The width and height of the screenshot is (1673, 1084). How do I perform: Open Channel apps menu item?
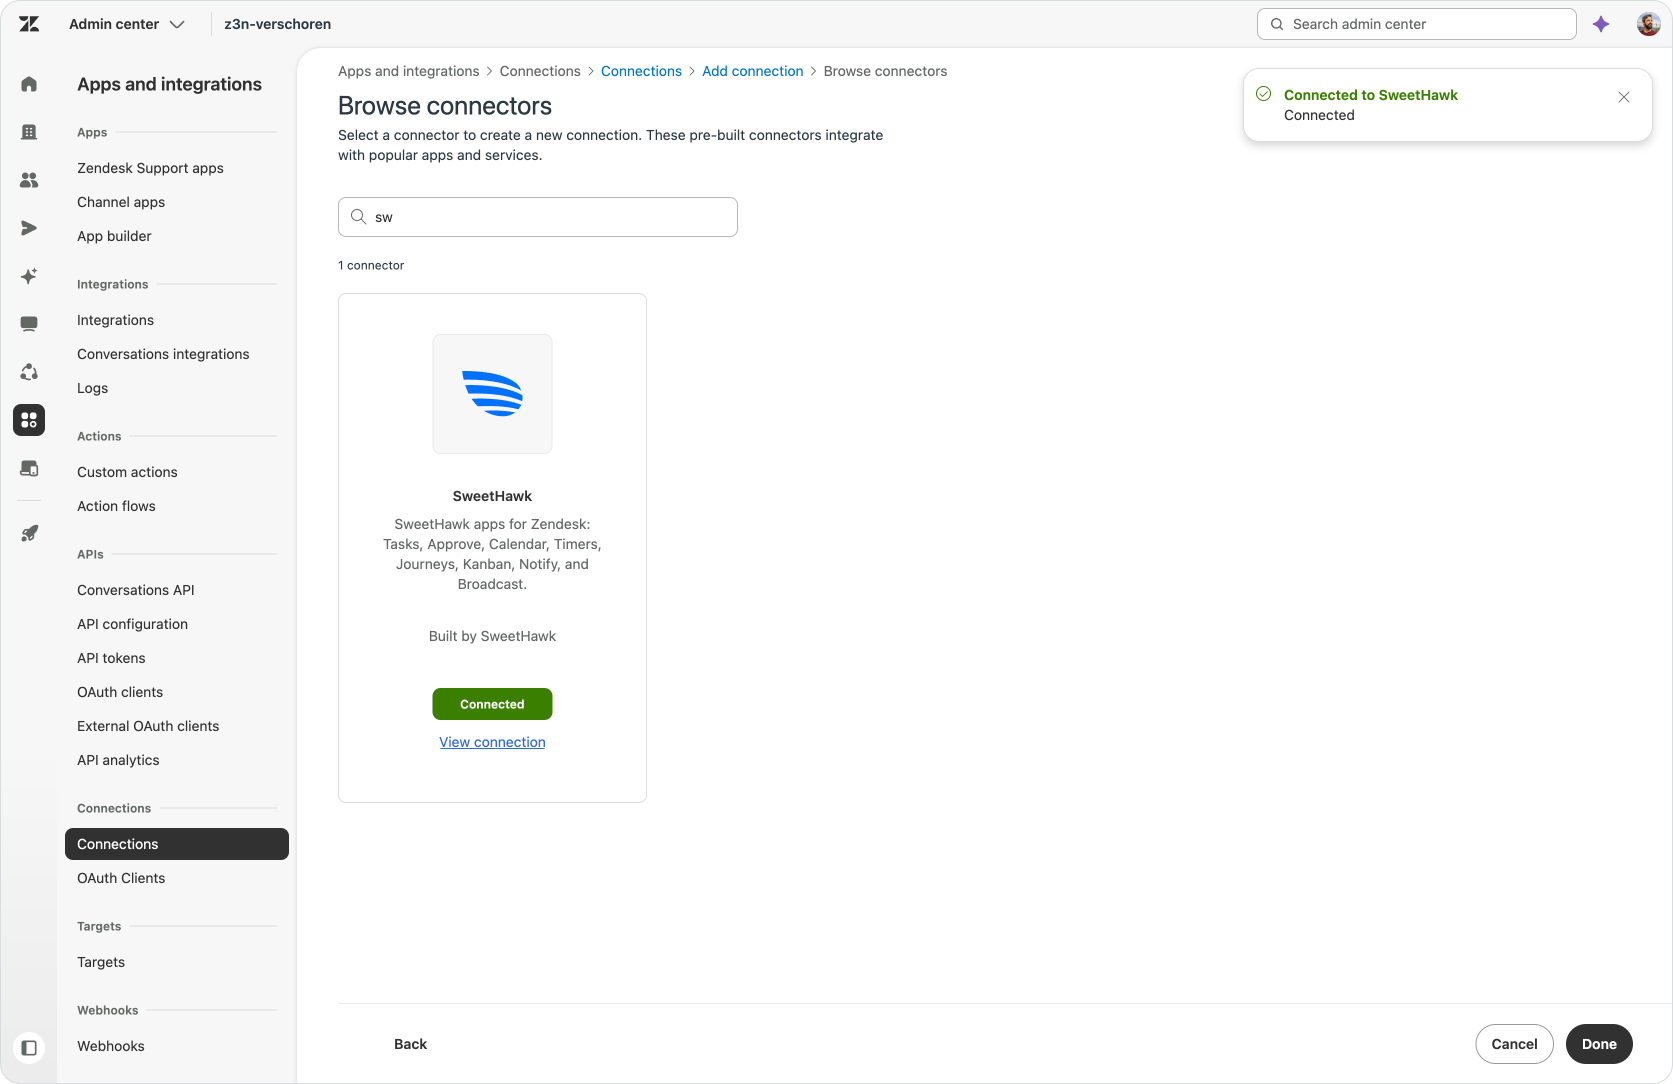click(x=121, y=202)
